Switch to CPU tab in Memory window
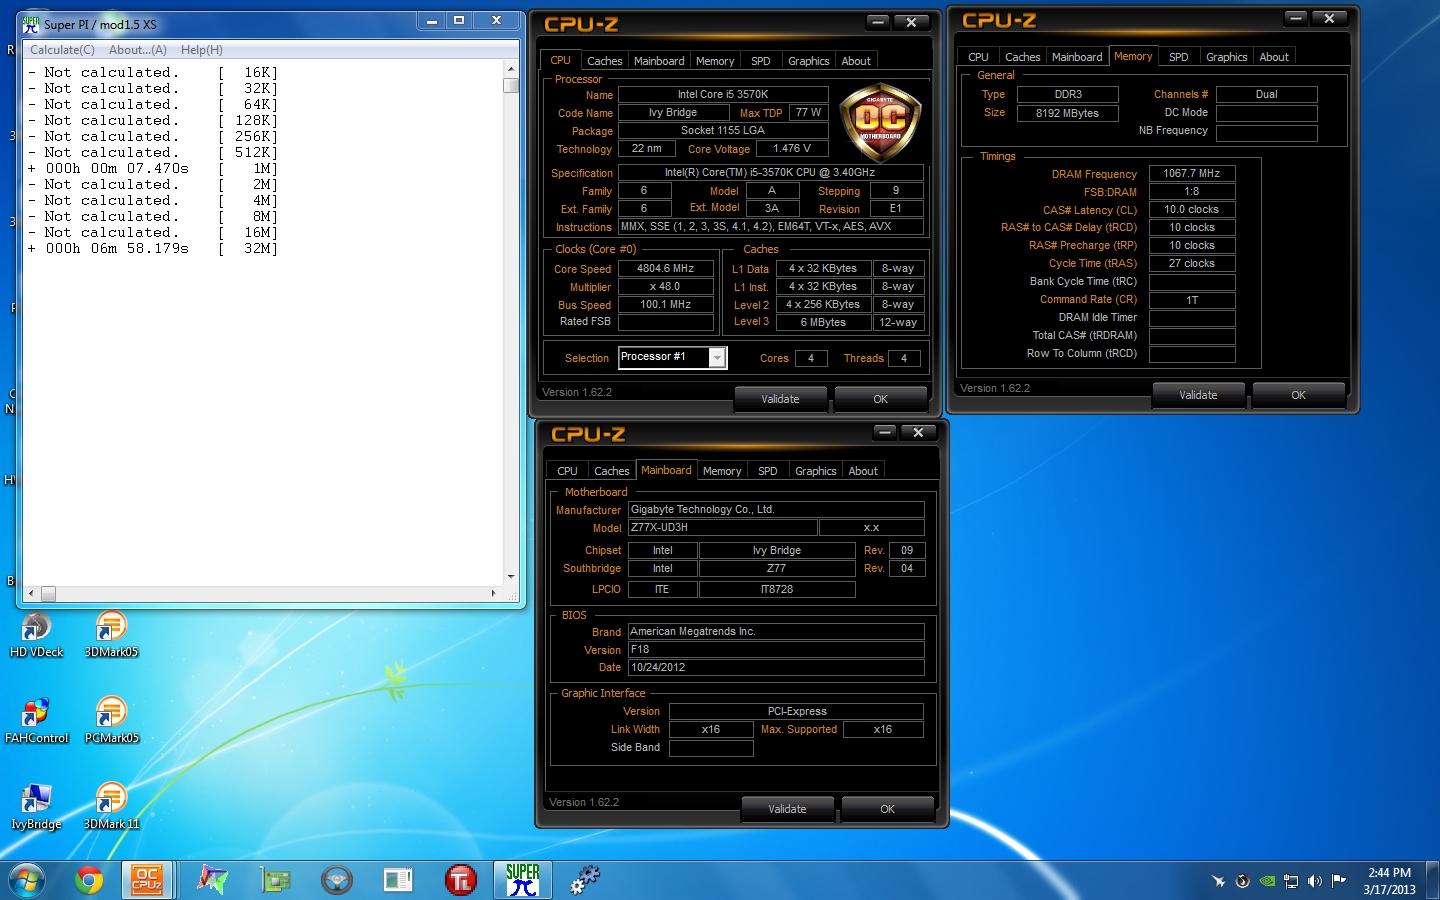 click(978, 57)
